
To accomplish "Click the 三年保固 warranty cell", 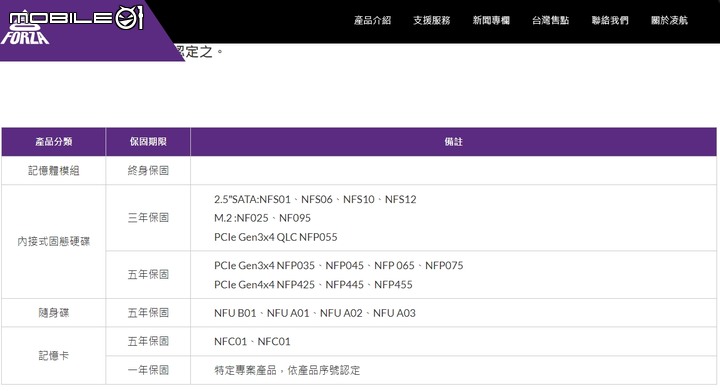I will click(x=148, y=218).
